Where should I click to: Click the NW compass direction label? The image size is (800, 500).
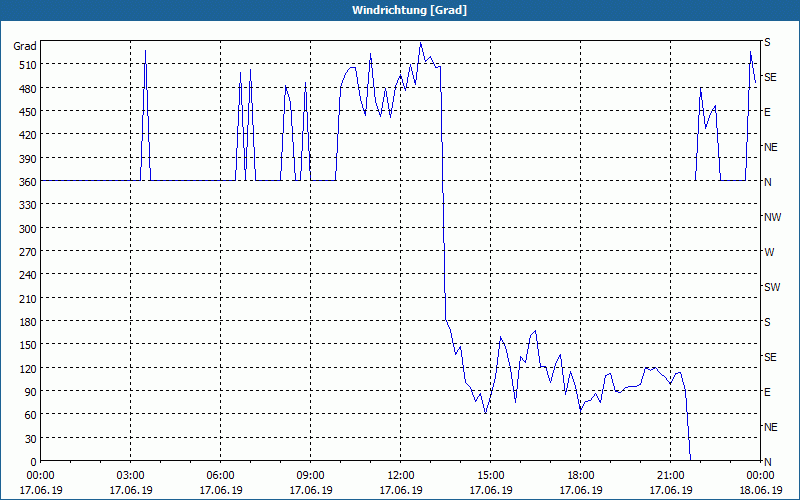[772, 217]
